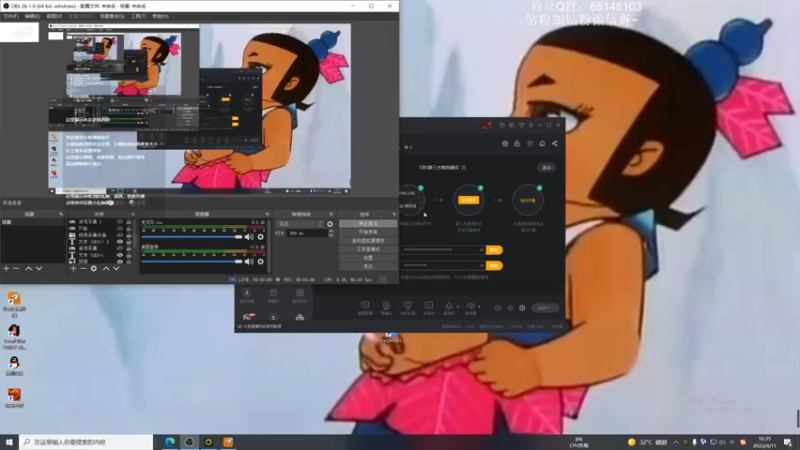Open source properties with the gear icon
This screenshot has height=450, width=800.
click(94, 268)
